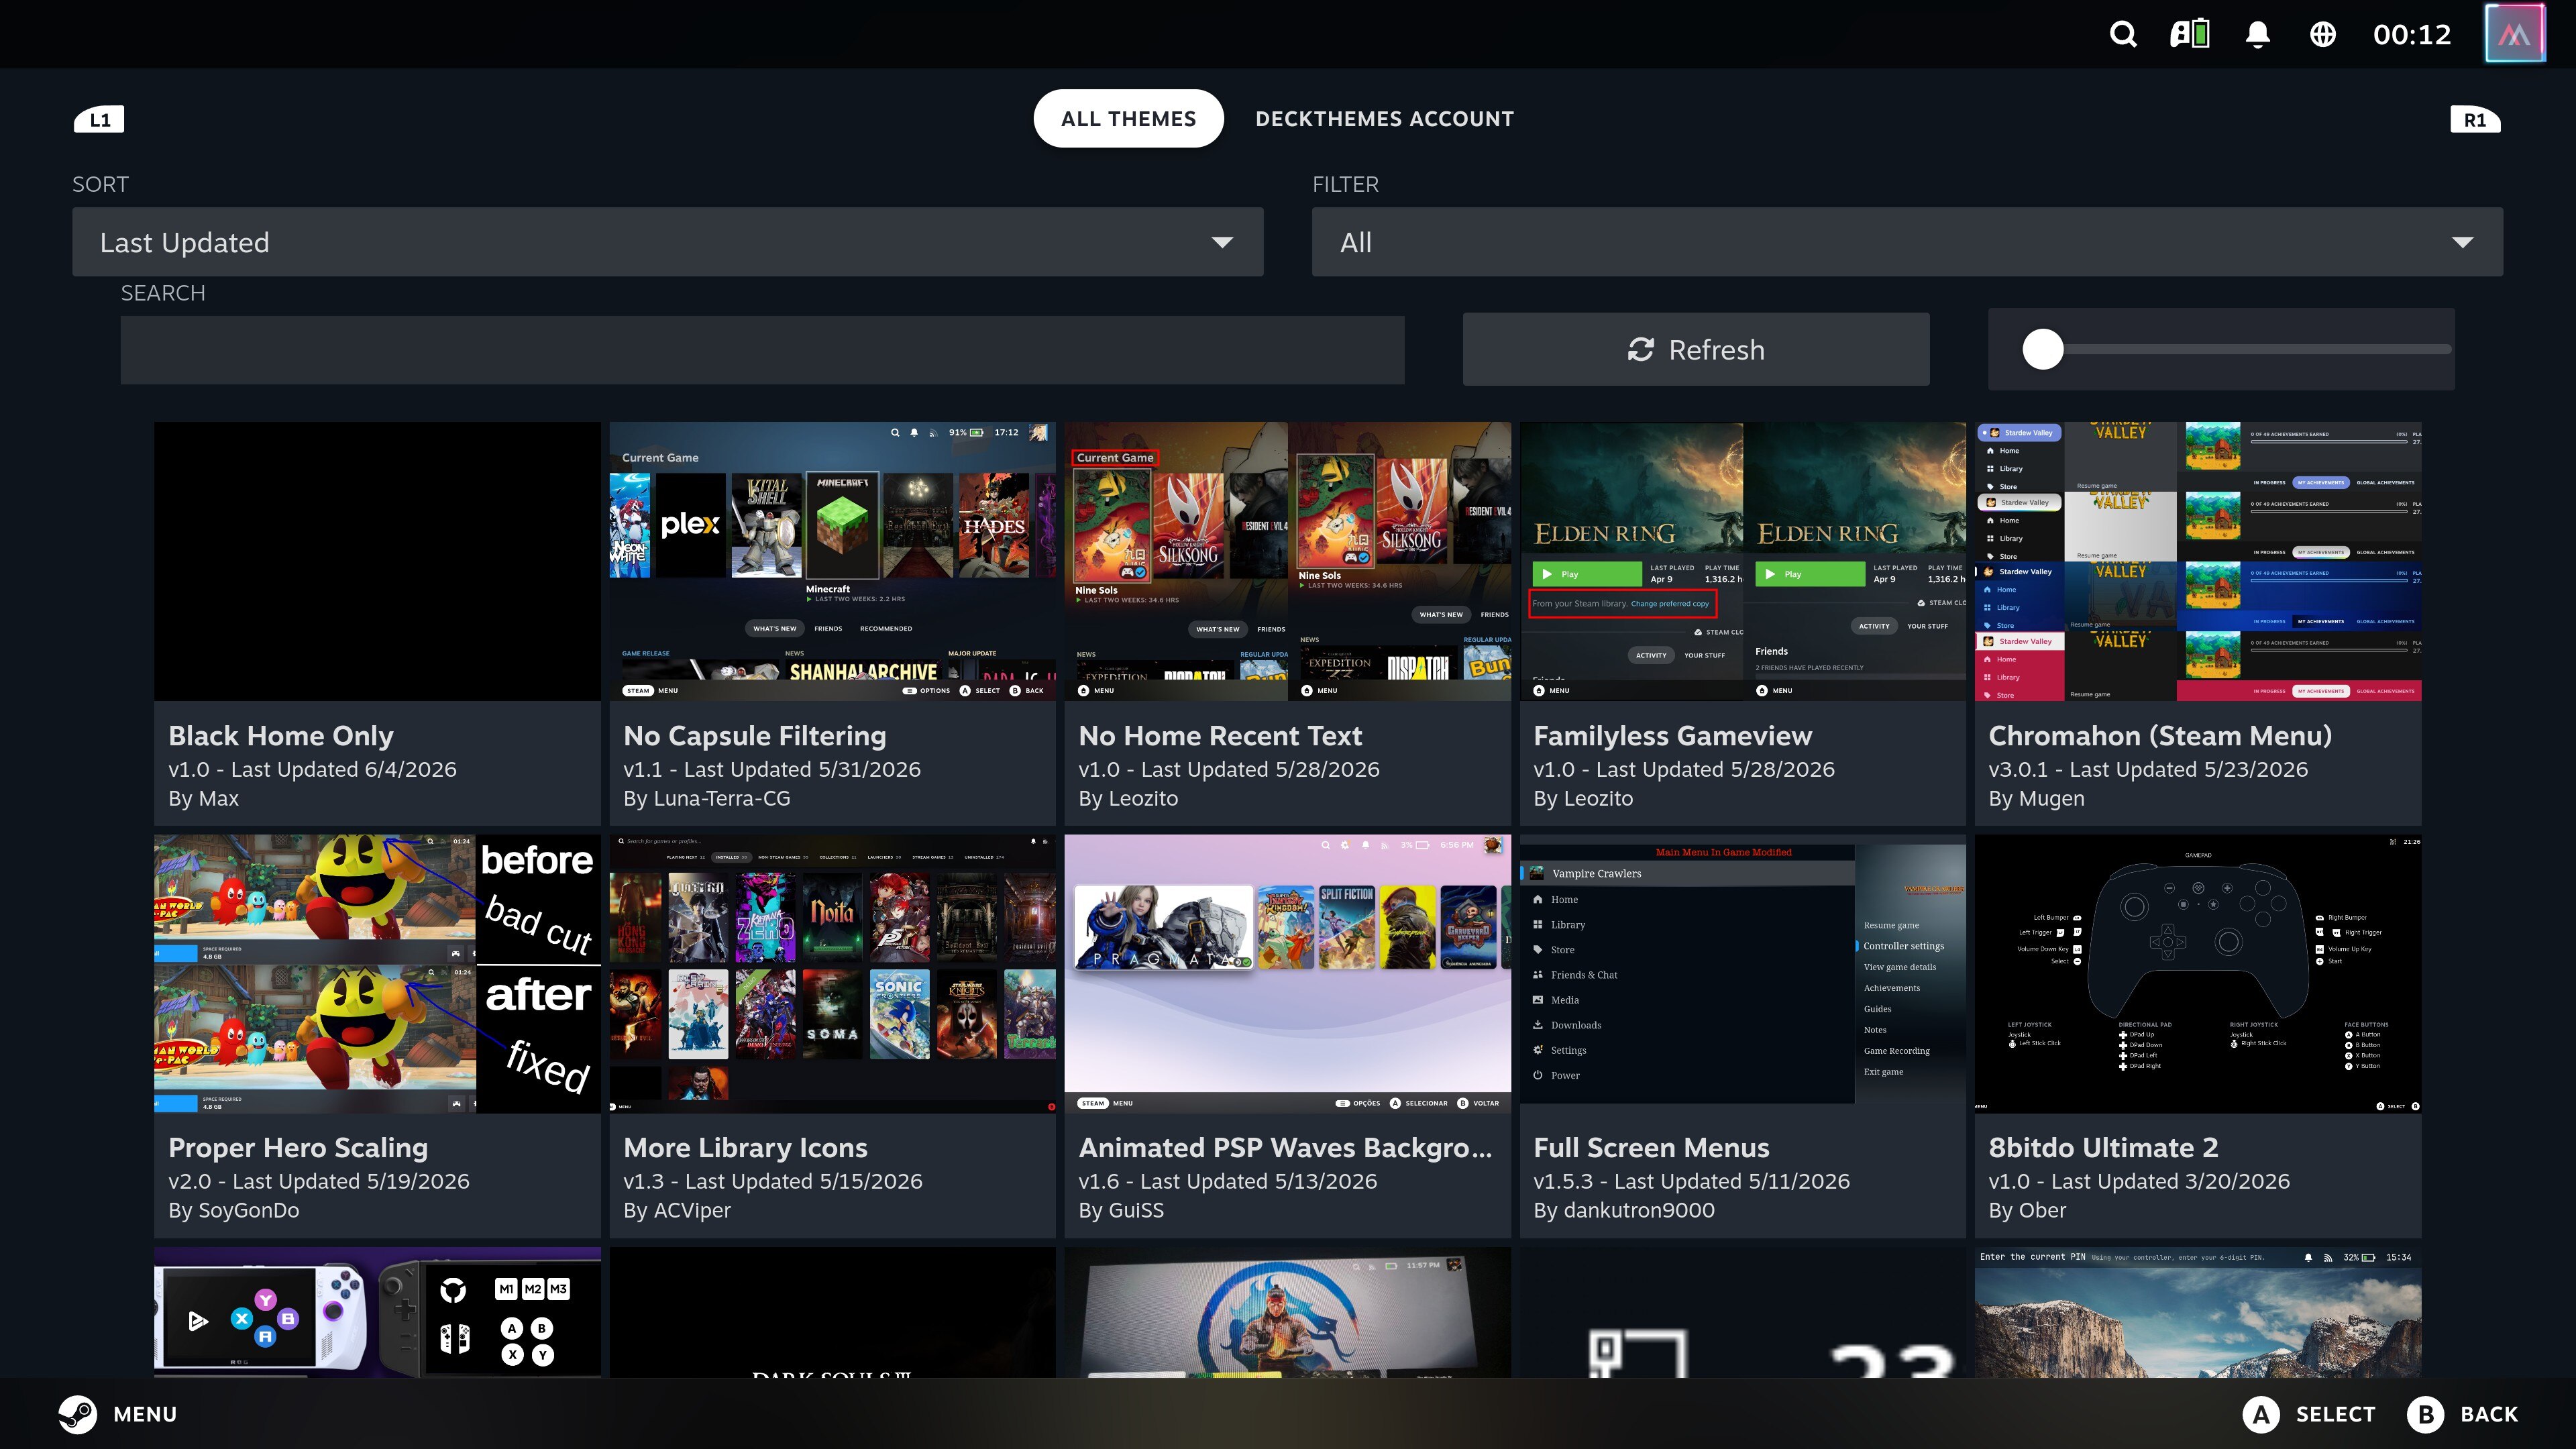2576x1449 pixels.
Task: Click the 'By ACViper' author line
Action: point(677,1211)
